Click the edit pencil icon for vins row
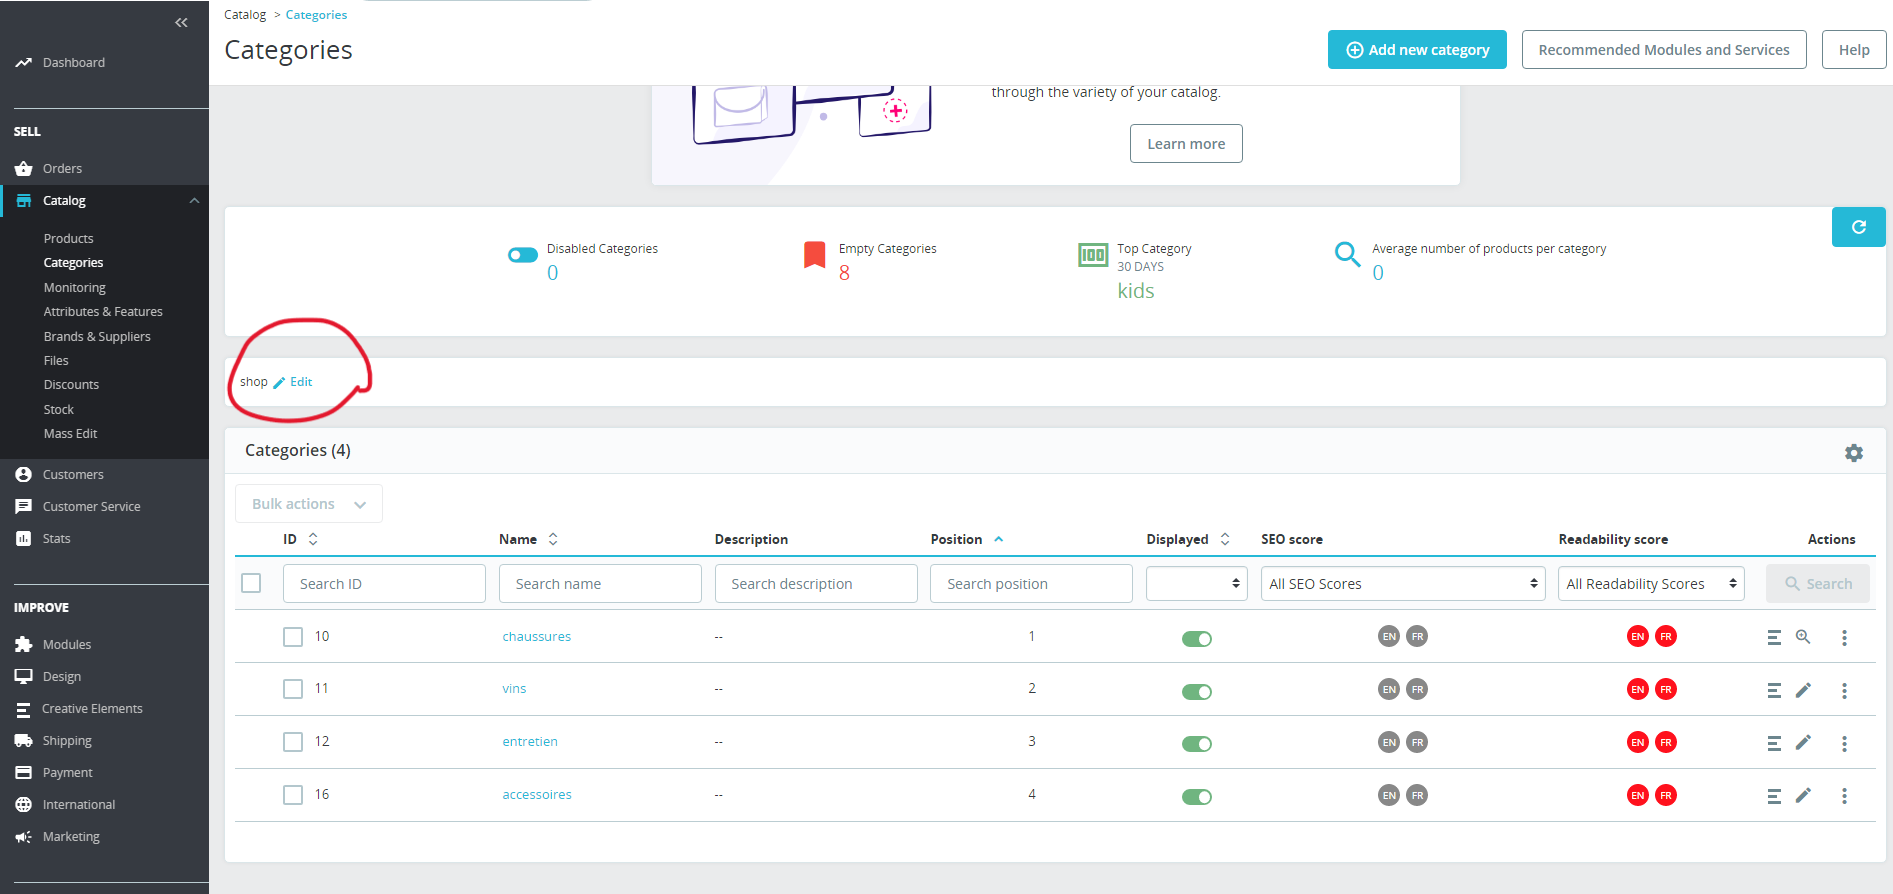The height and width of the screenshot is (894, 1893). pos(1803,690)
